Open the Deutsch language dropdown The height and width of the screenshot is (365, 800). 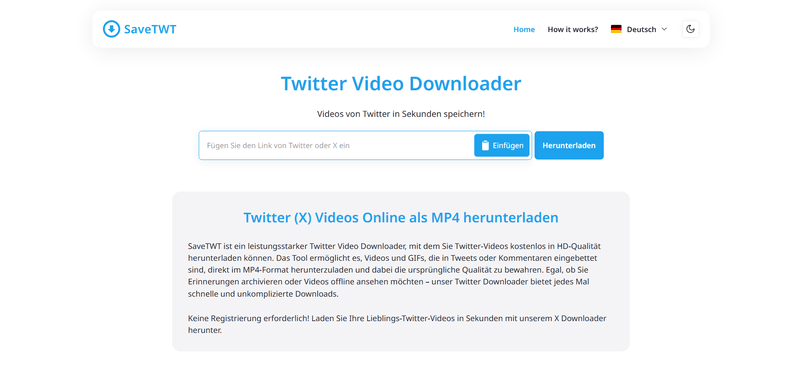pyautogui.click(x=639, y=29)
